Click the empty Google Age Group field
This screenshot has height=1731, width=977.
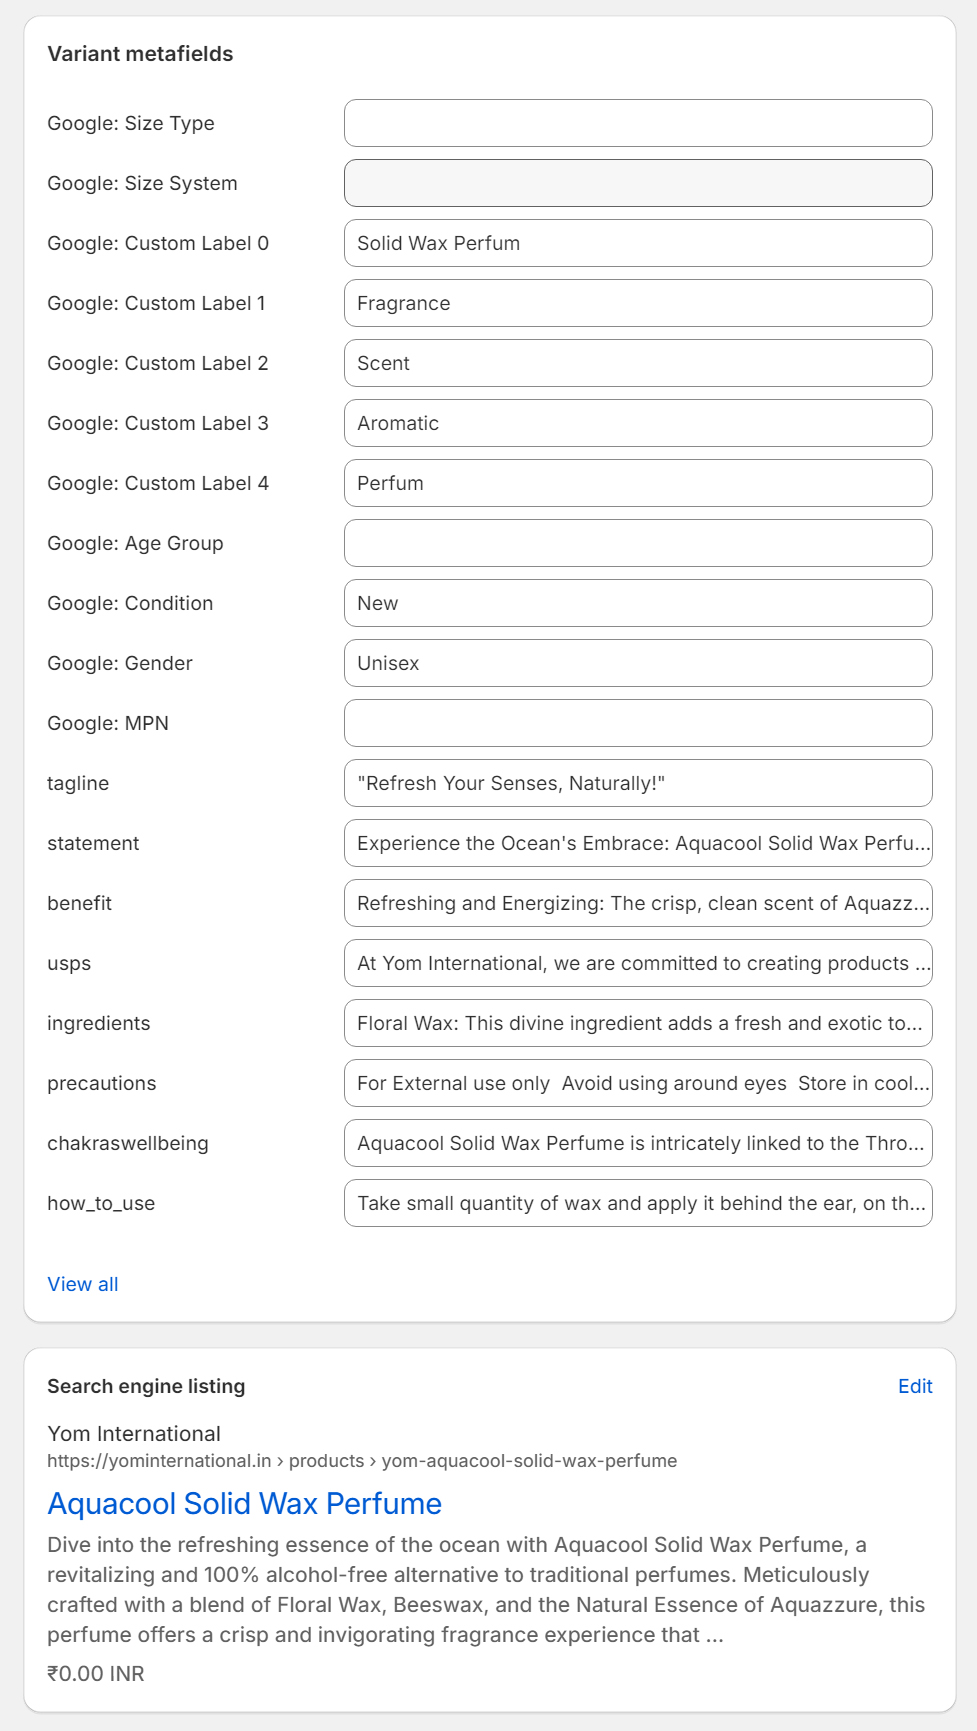(638, 543)
